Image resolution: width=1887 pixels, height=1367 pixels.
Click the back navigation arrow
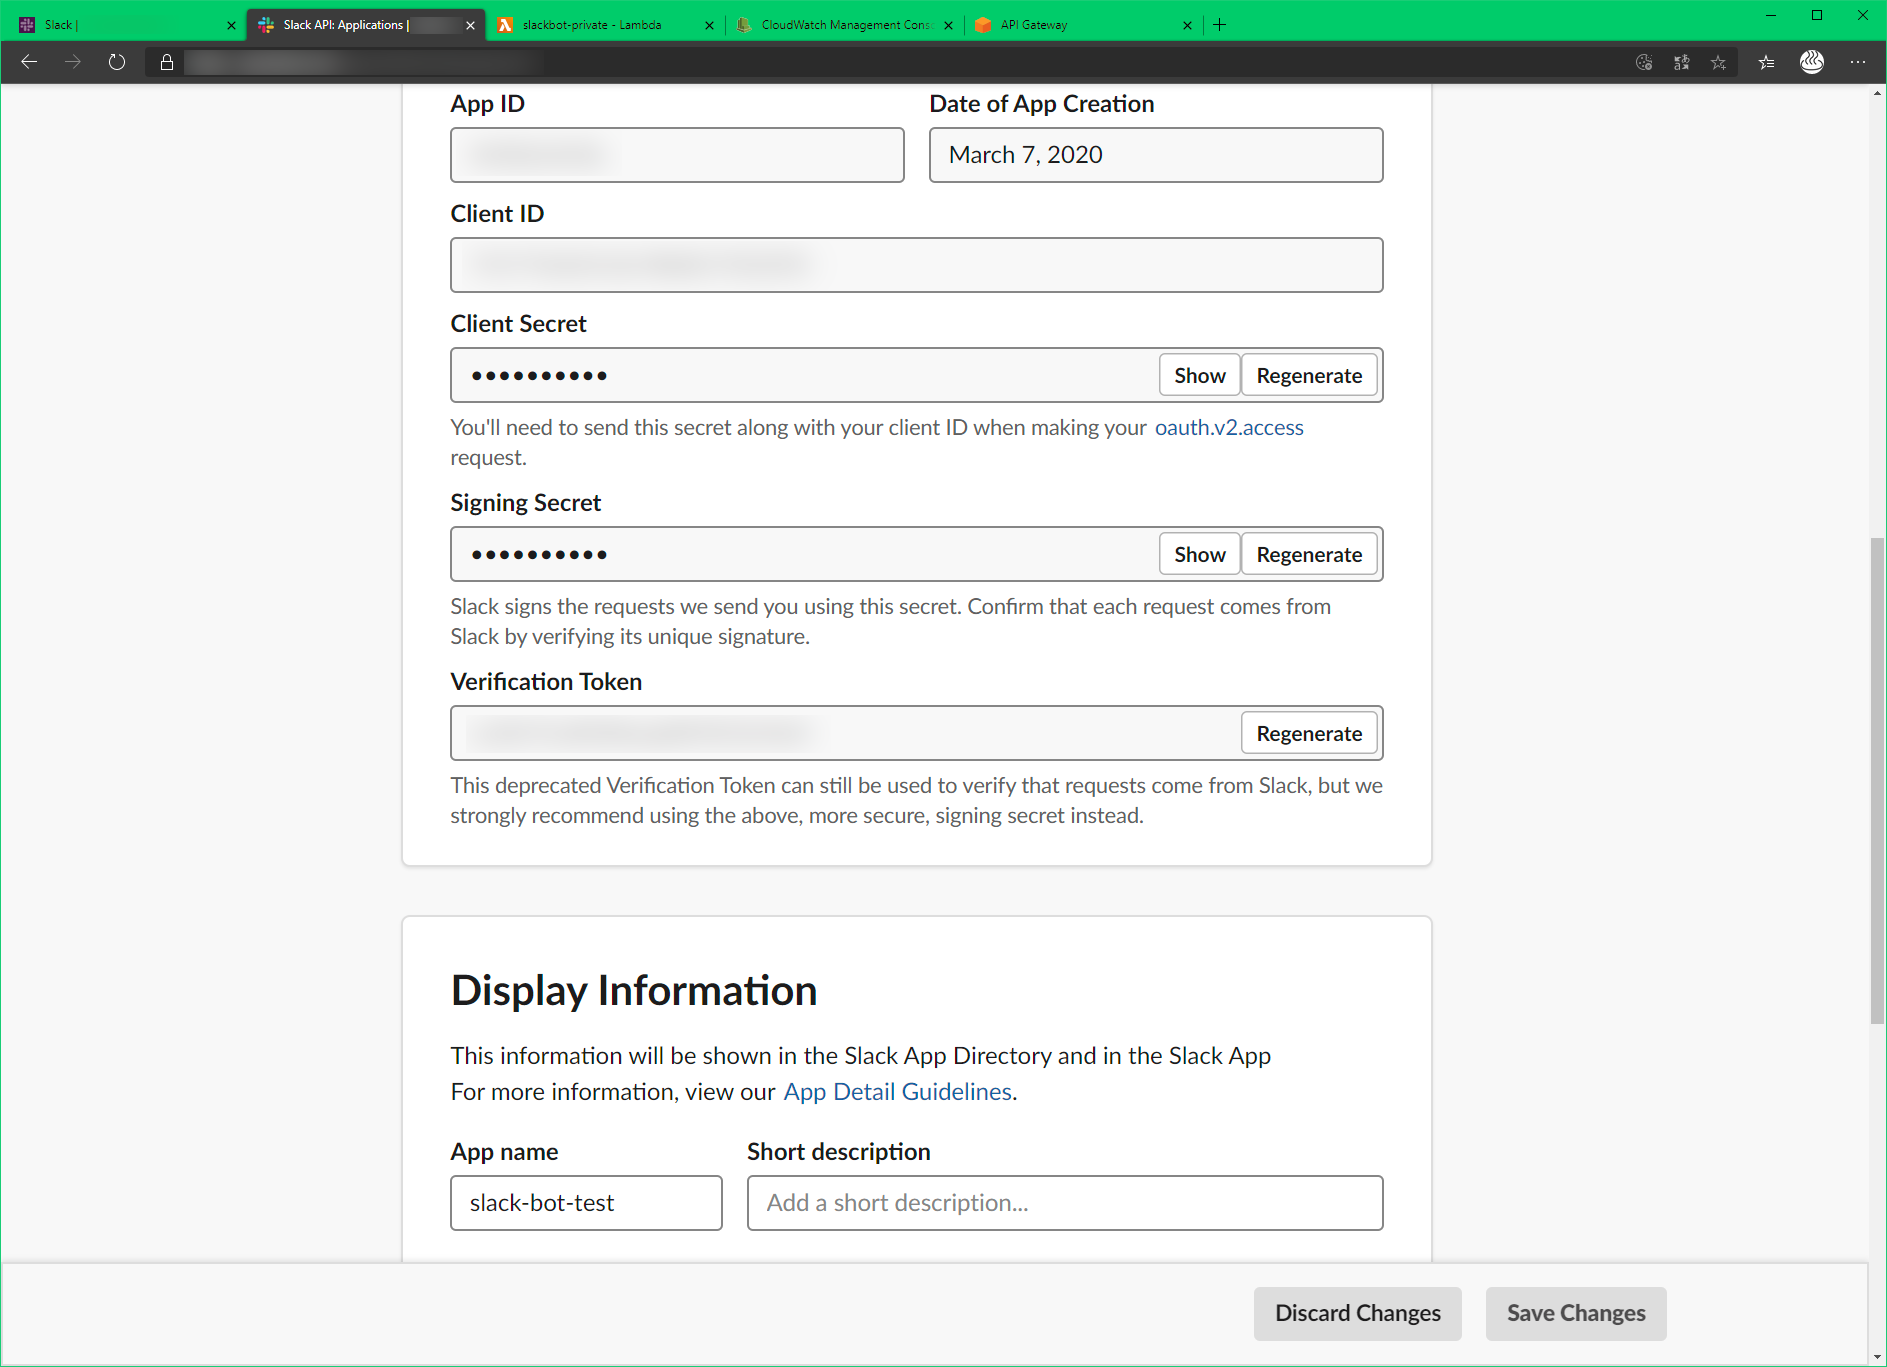coord(28,61)
